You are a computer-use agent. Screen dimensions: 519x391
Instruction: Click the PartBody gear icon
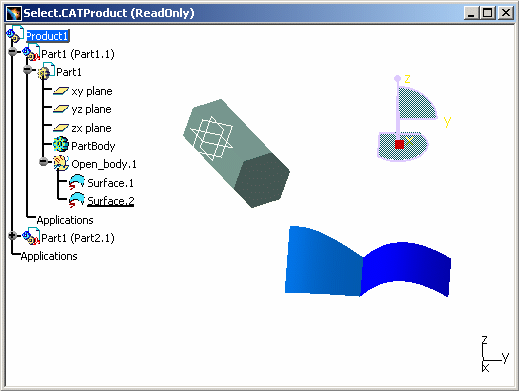coord(61,145)
